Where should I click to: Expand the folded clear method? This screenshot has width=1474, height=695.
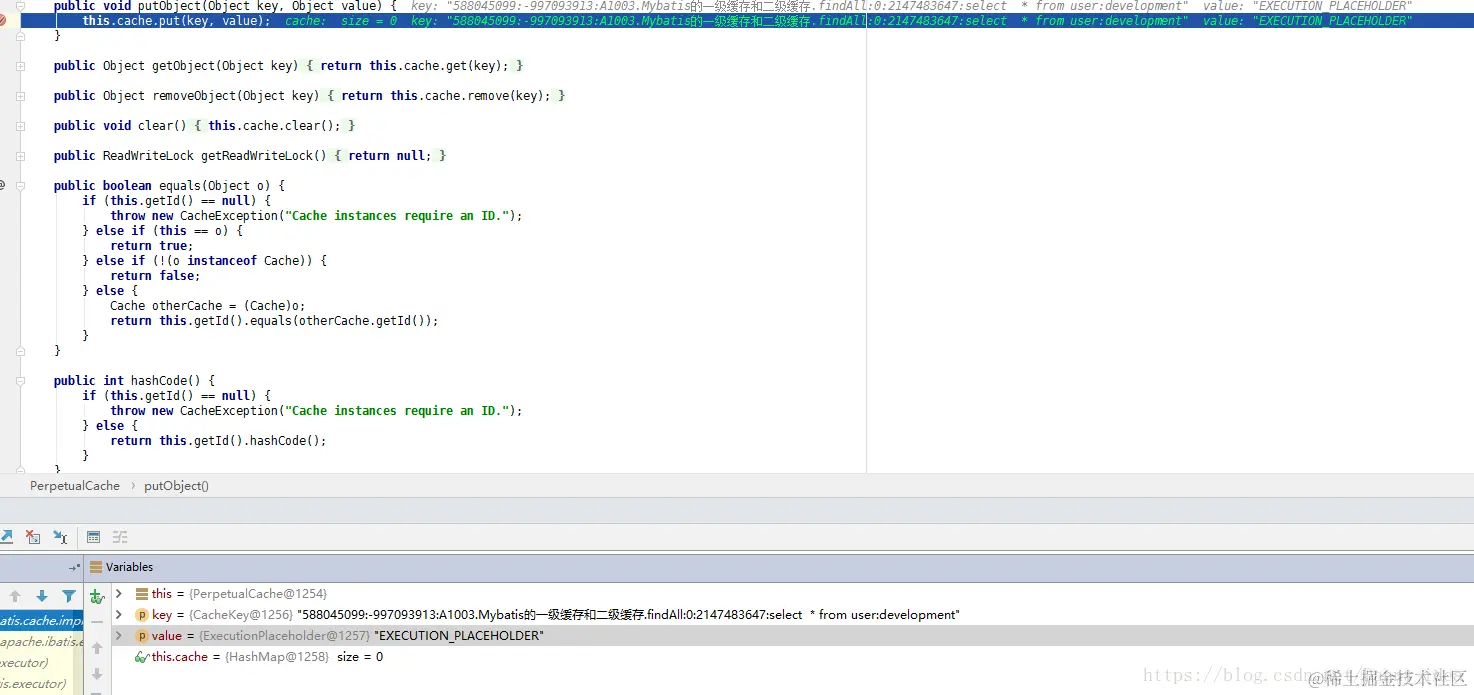coord(20,125)
